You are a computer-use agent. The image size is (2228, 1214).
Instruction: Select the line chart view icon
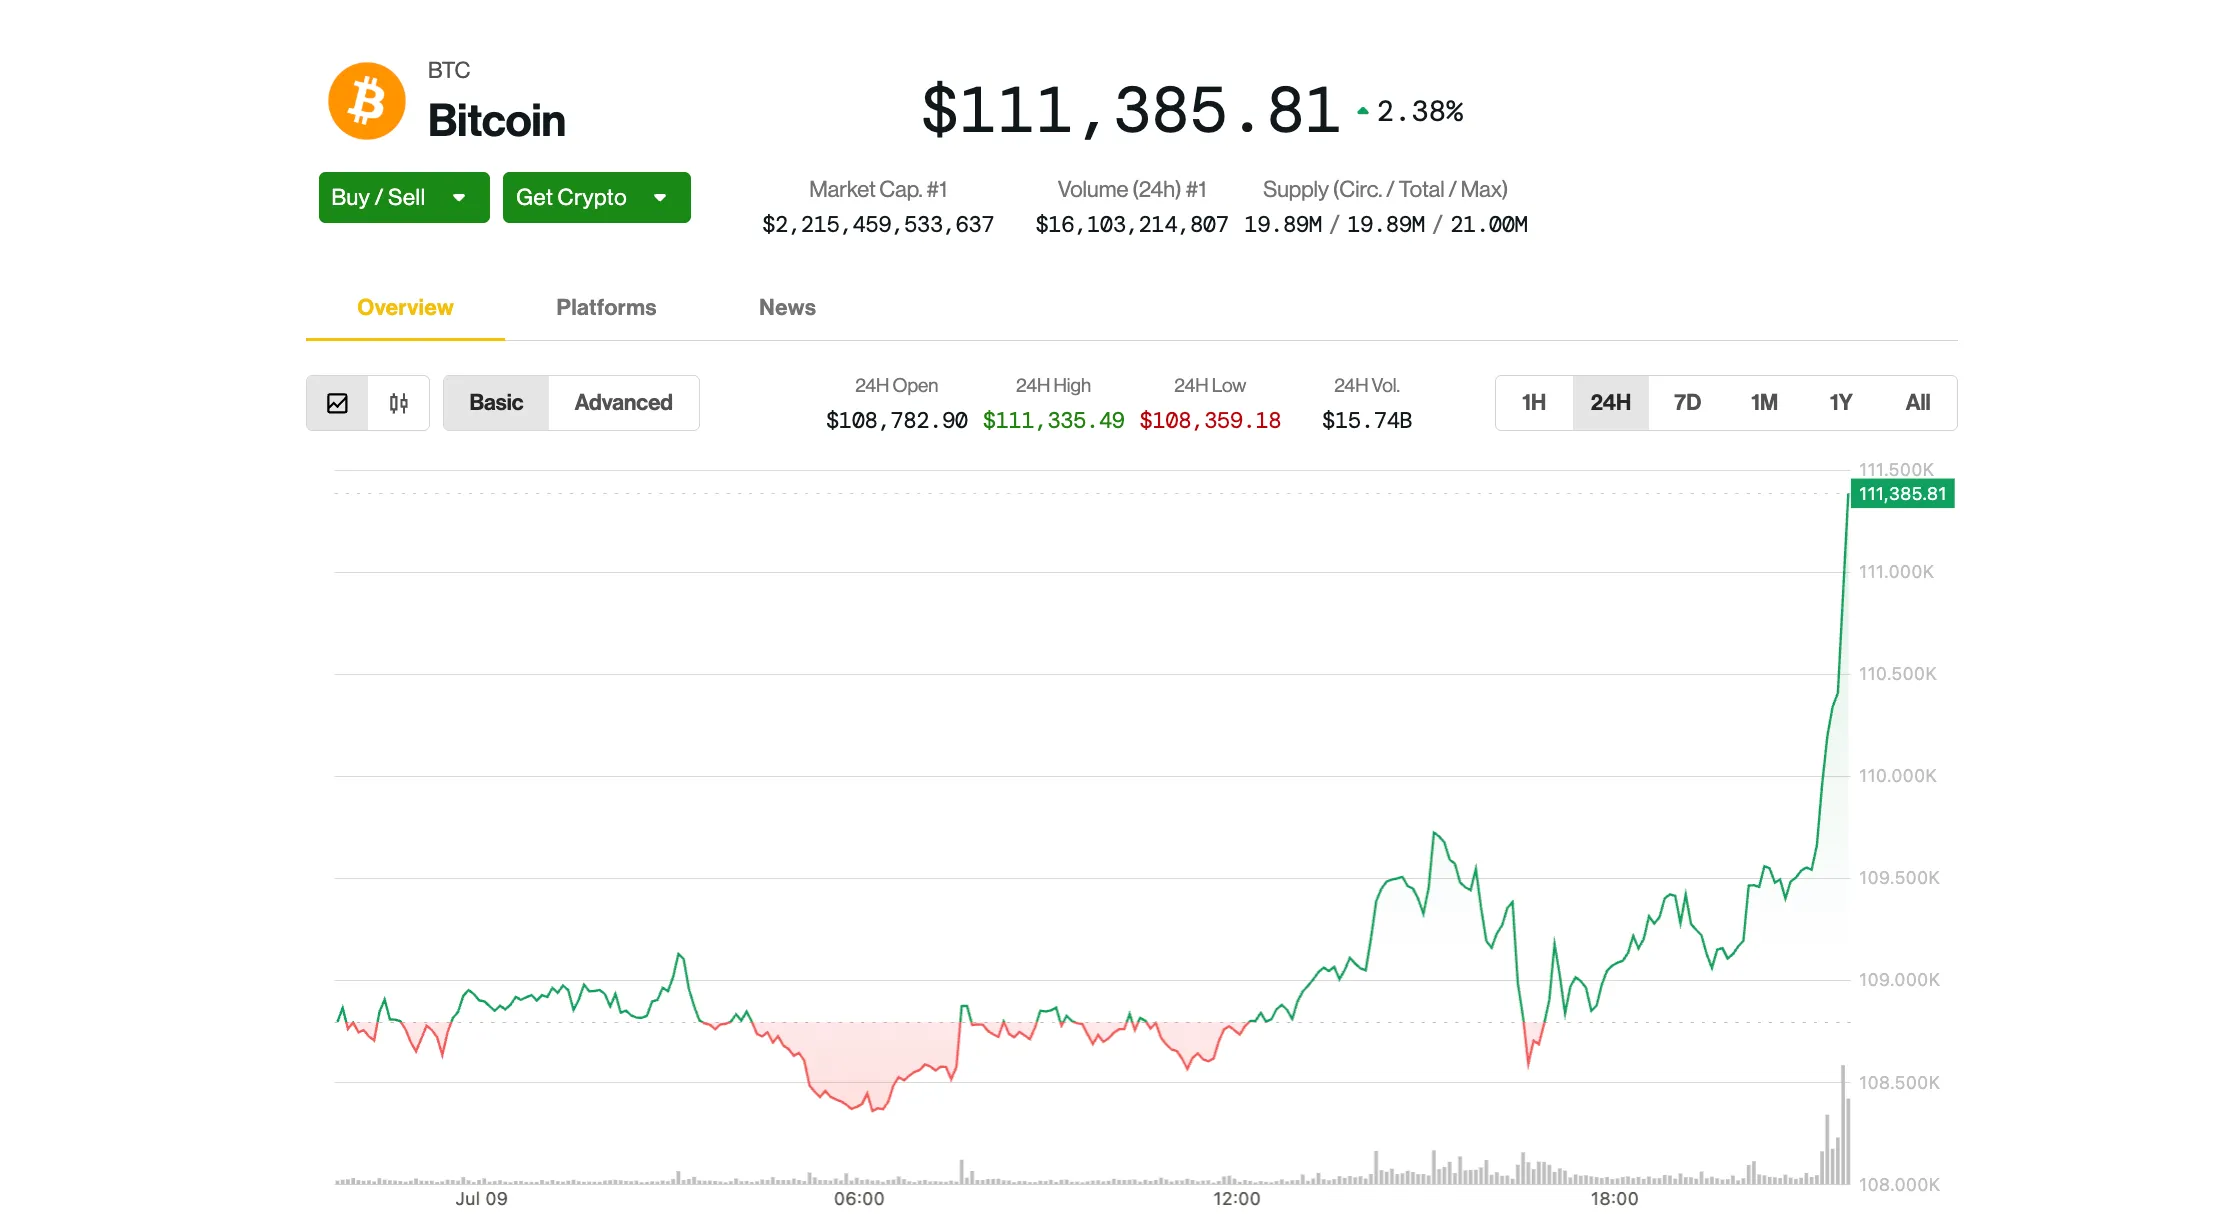click(337, 403)
